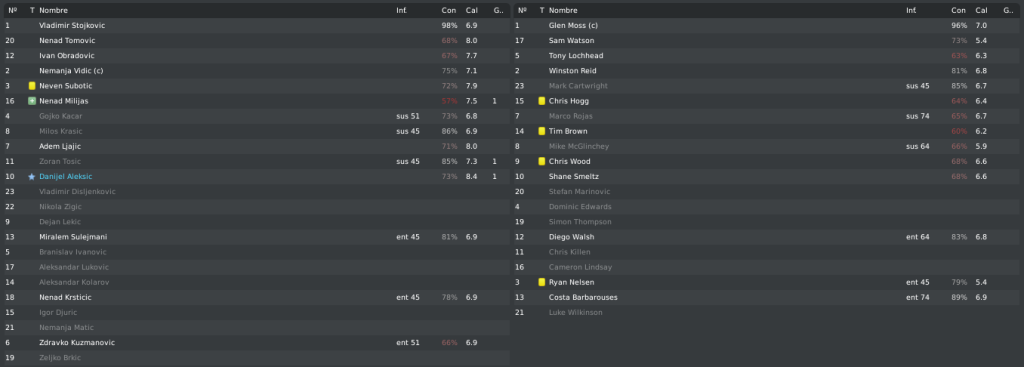
Task: Open the Danijel Aleksic player link
Action: (65, 177)
